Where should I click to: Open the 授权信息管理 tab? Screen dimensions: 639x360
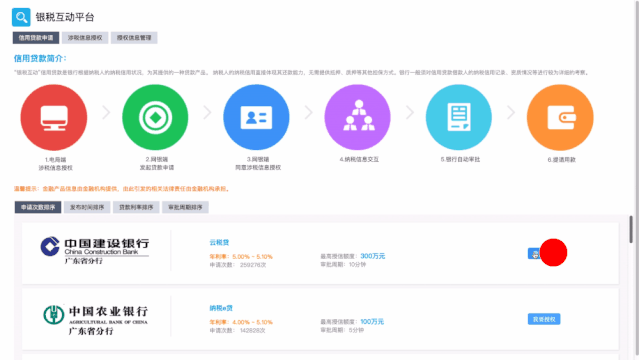[x=134, y=38]
